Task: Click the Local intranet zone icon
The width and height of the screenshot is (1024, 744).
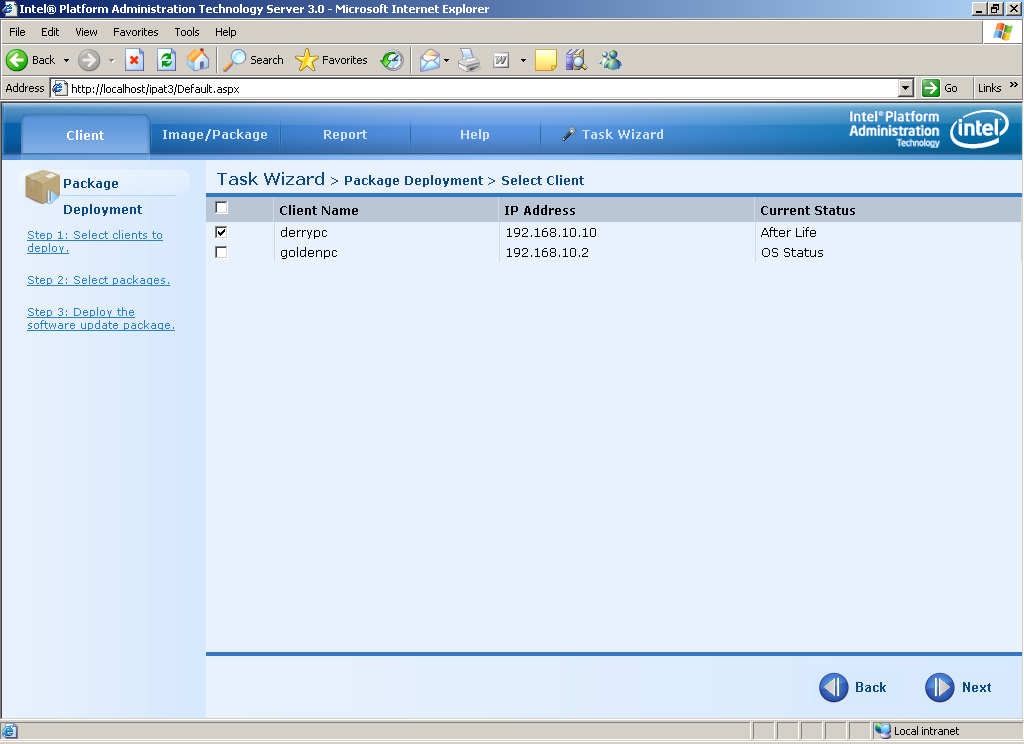Action: pyautogui.click(x=883, y=731)
